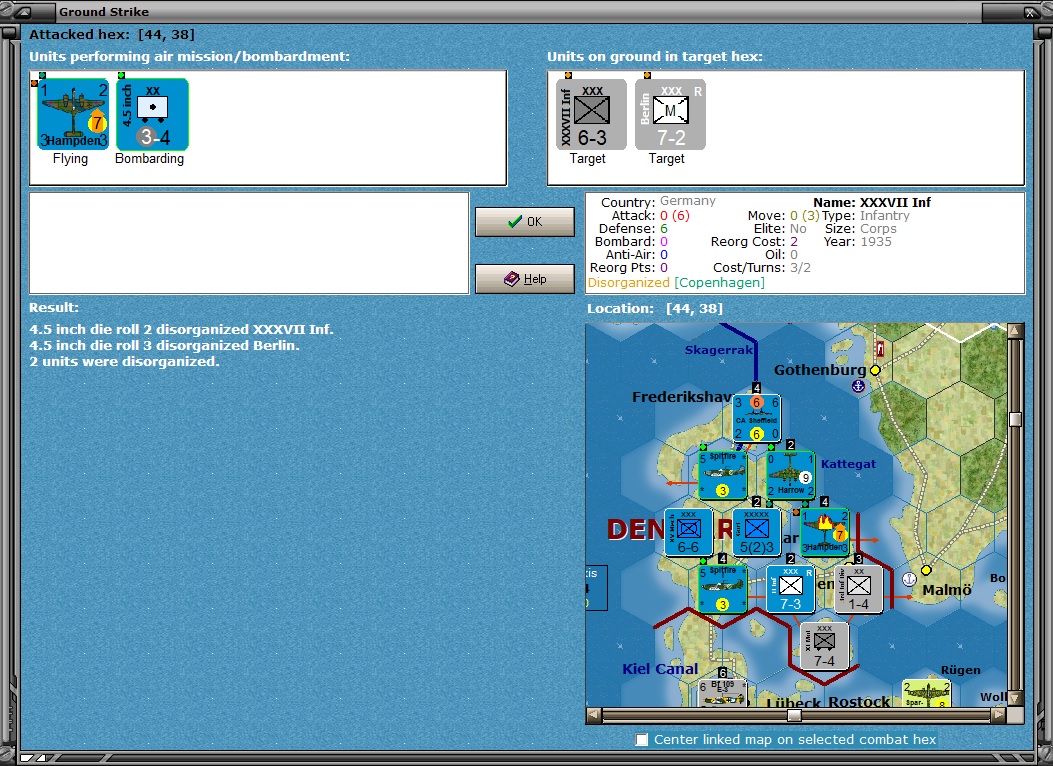Select the Berlin mechanized target unit

tap(670, 114)
